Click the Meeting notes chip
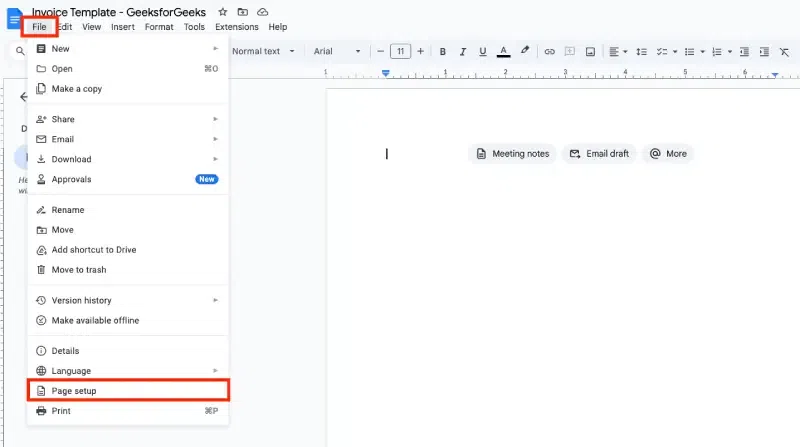 point(512,154)
